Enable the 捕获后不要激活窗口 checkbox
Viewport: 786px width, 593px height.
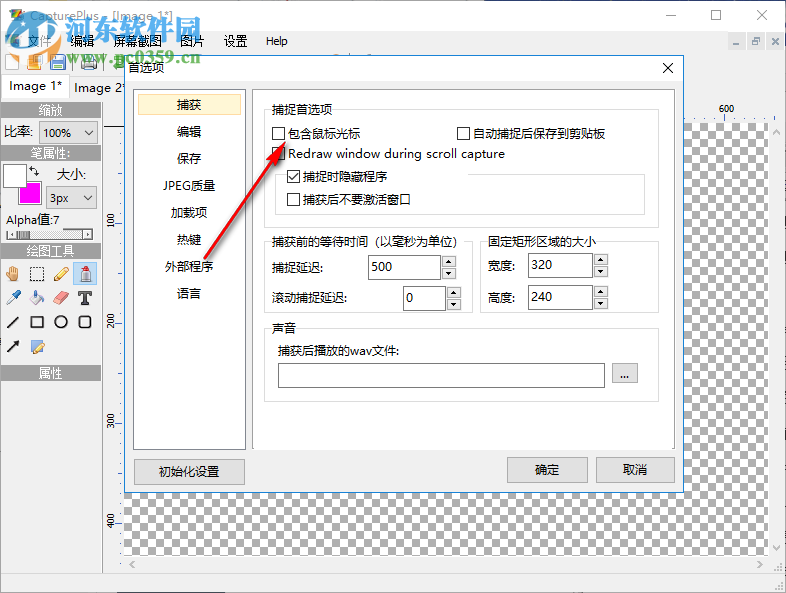[293, 200]
